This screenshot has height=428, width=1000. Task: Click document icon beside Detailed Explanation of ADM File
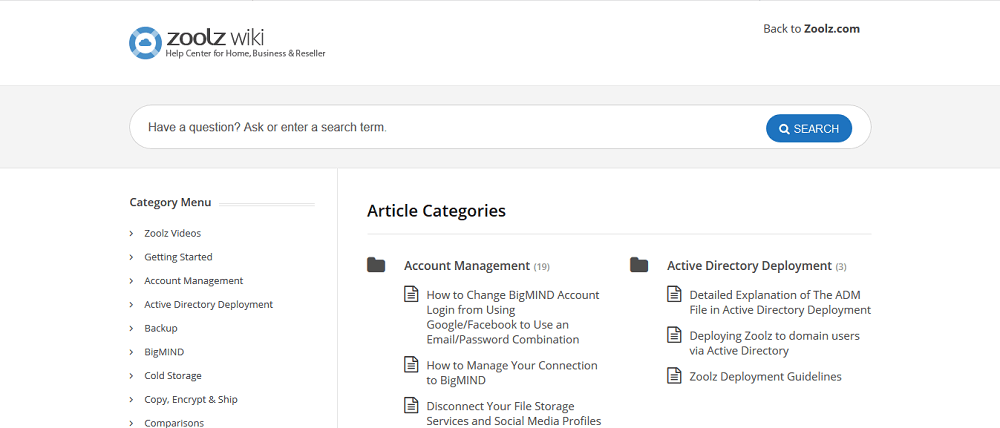pos(674,295)
